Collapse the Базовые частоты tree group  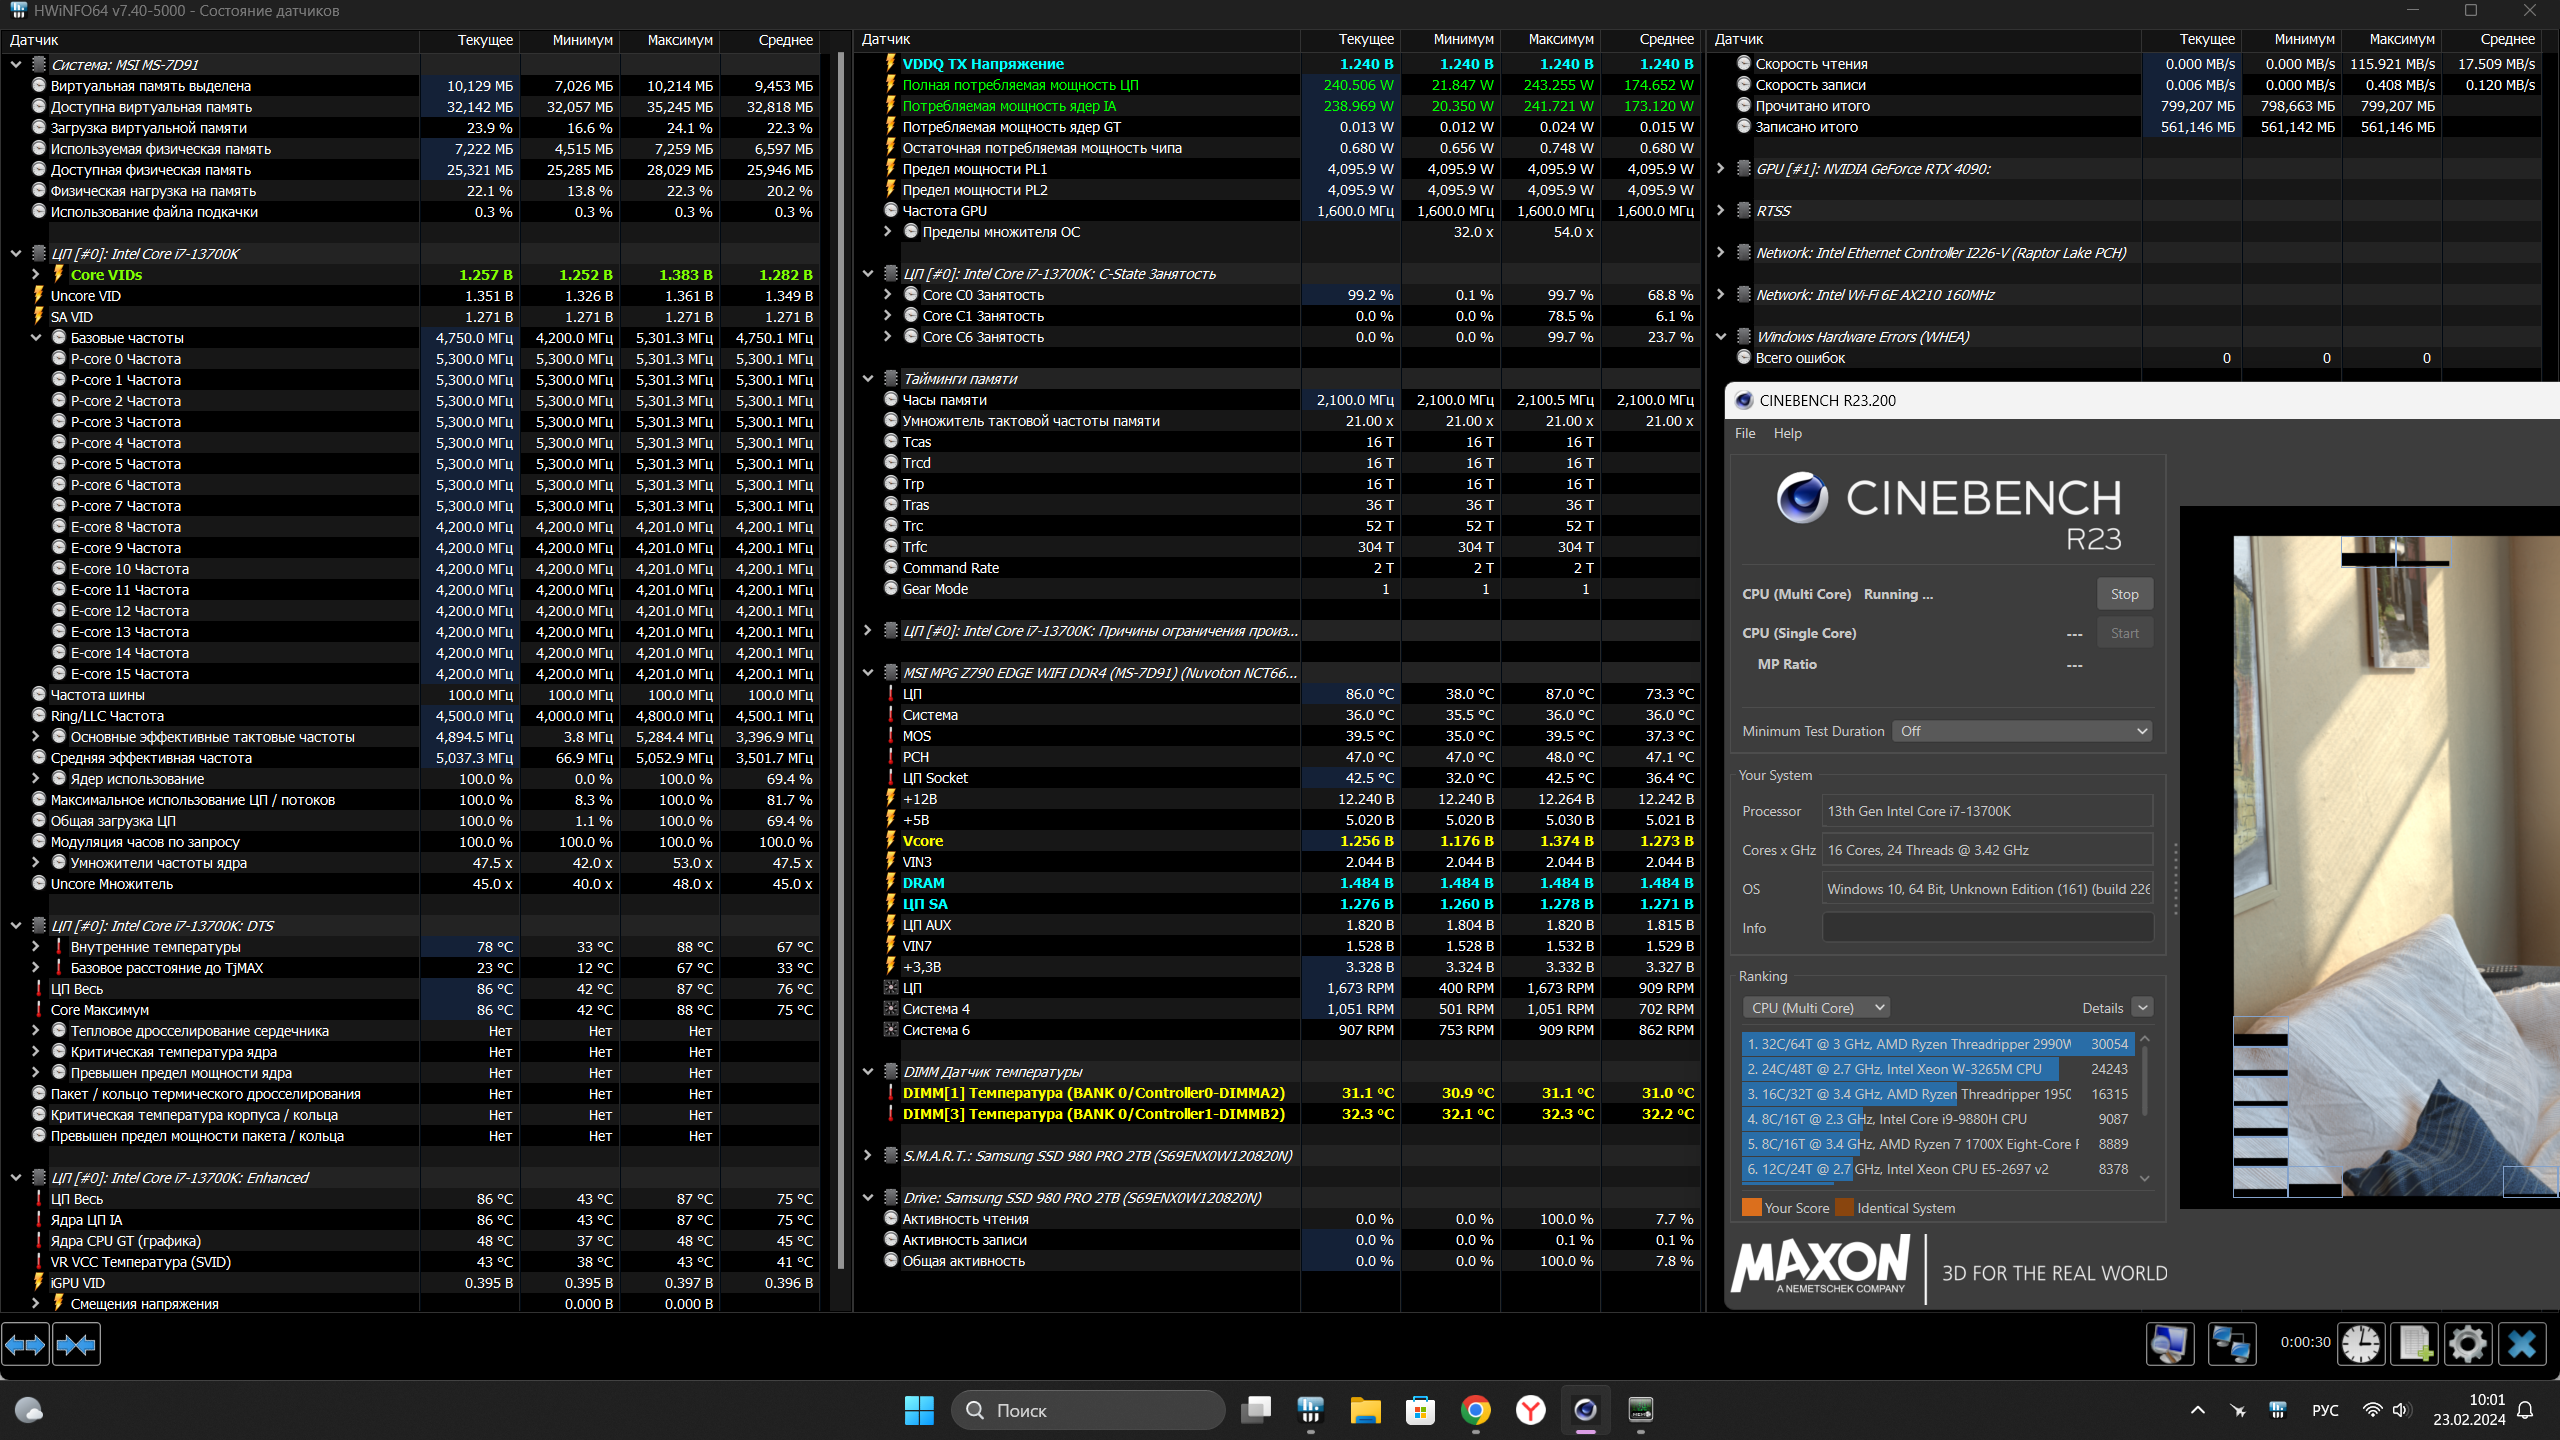pyautogui.click(x=36, y=338)
